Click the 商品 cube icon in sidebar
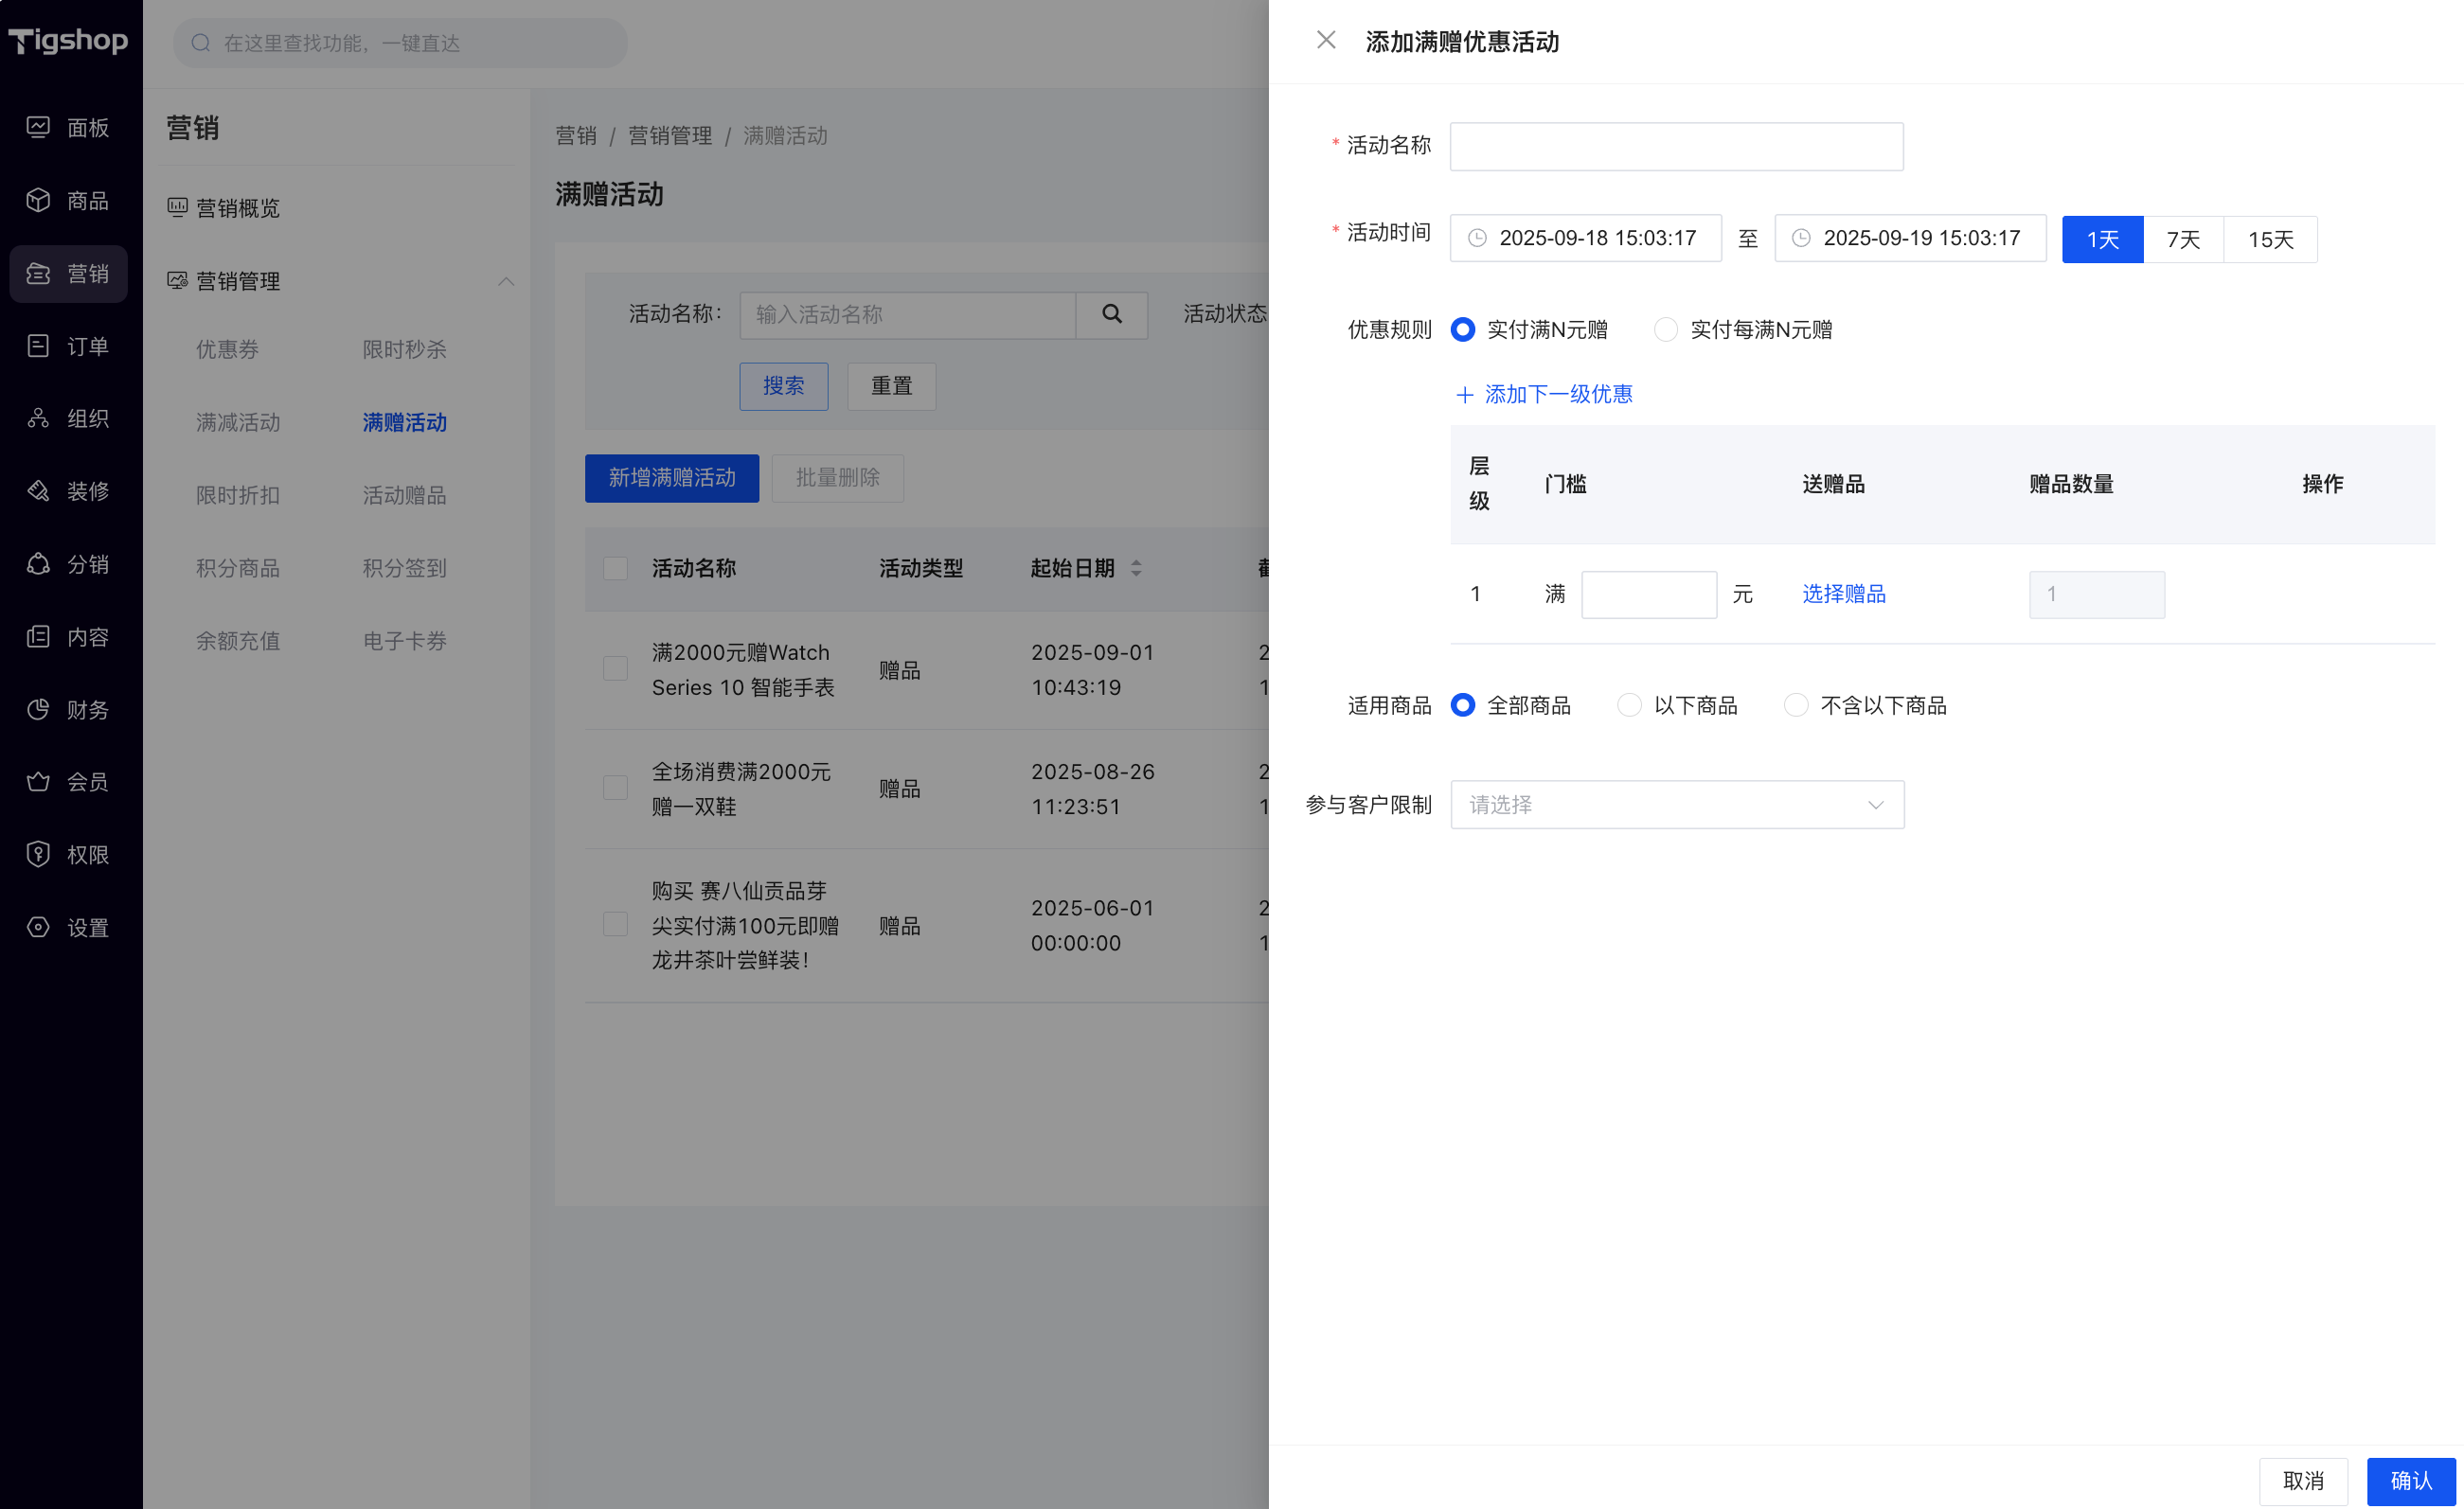This screenshot has width=2464, height=1509. 38,200
